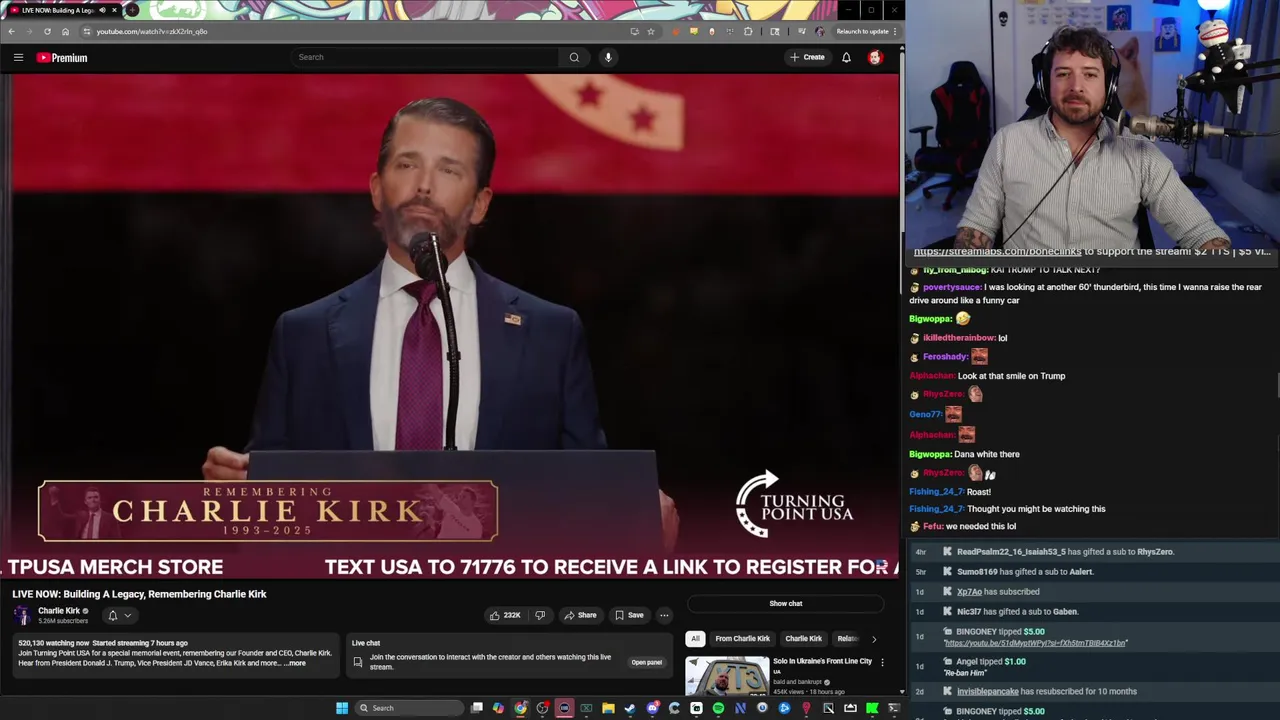Open File Explorer from the taskbar

[608, 708]
